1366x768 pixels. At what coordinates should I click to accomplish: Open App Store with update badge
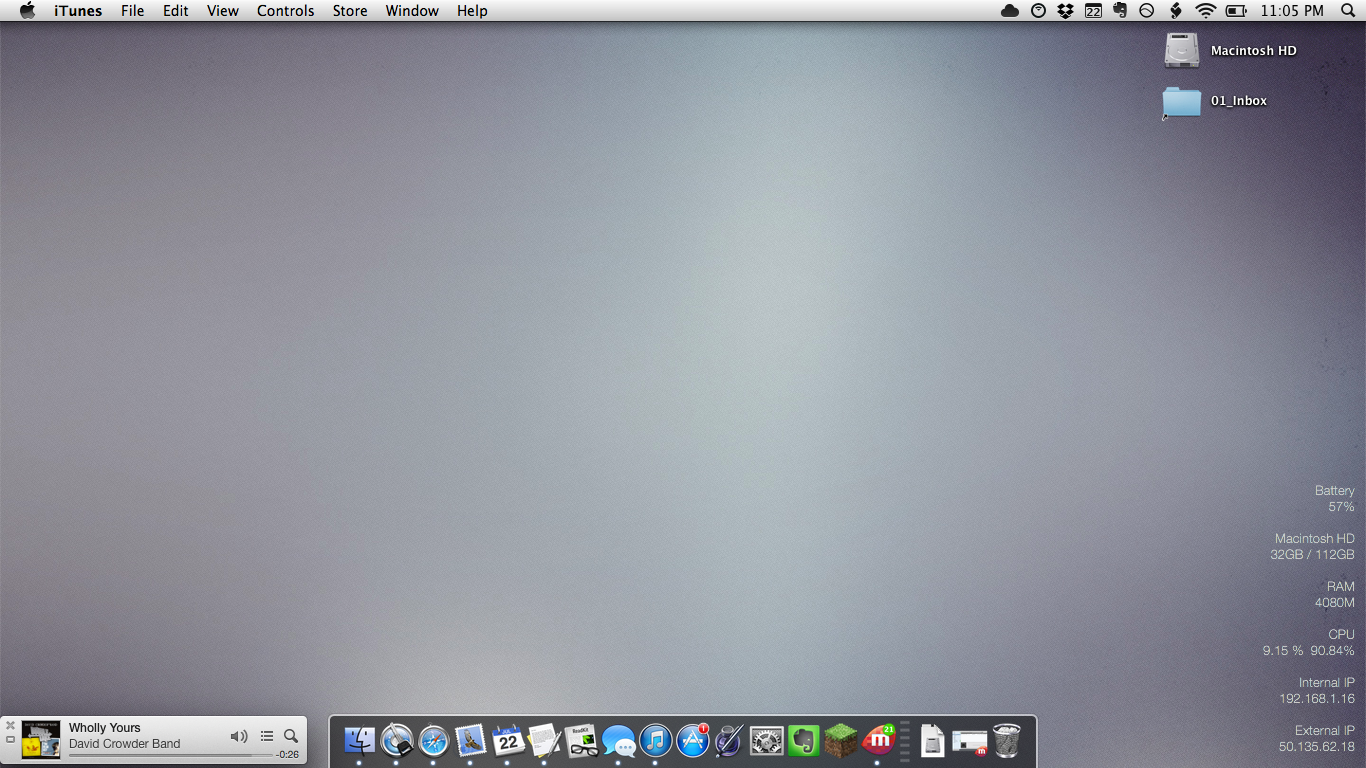[693, 741]
